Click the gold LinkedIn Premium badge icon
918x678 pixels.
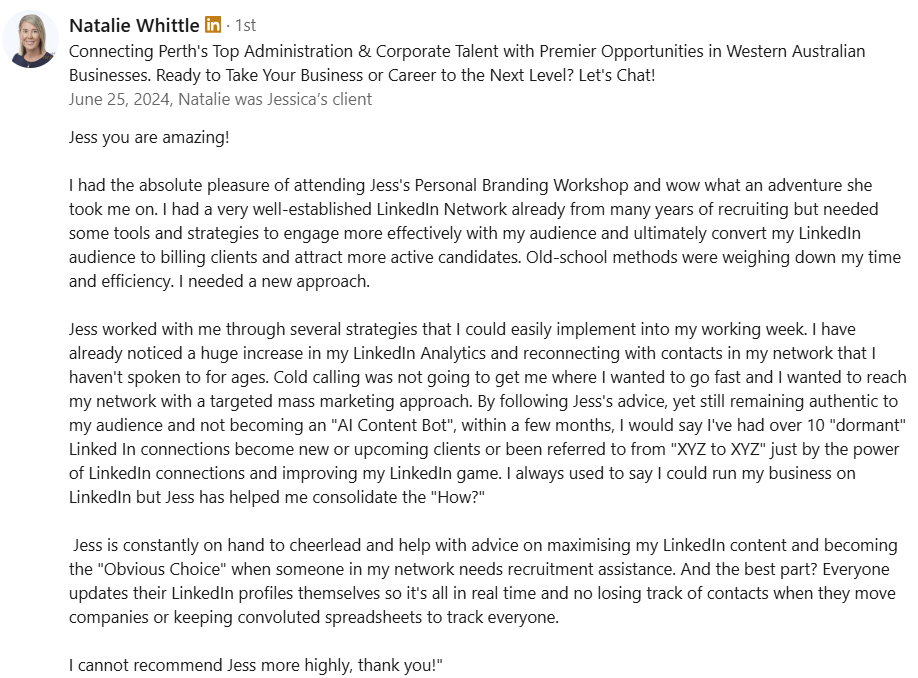(213, 25)
